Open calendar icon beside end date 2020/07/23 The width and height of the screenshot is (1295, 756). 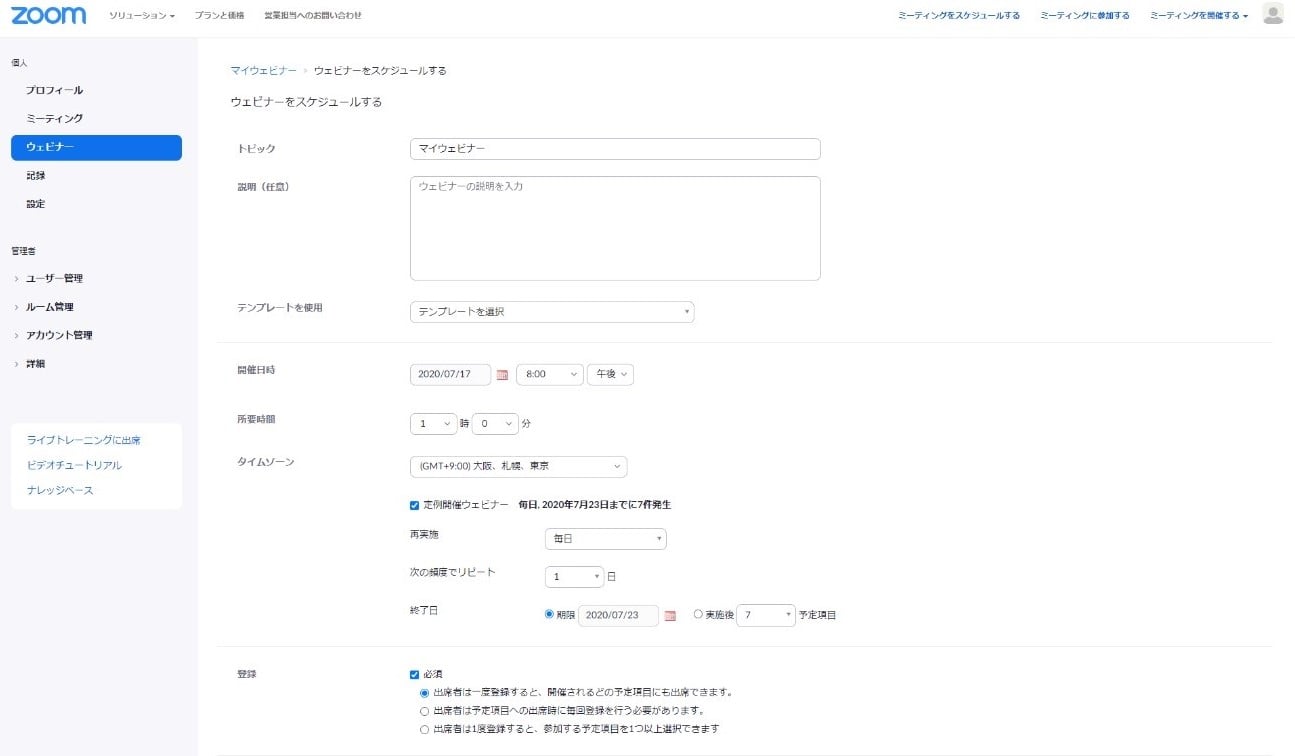pyautogui.click(x=670, y=616)
